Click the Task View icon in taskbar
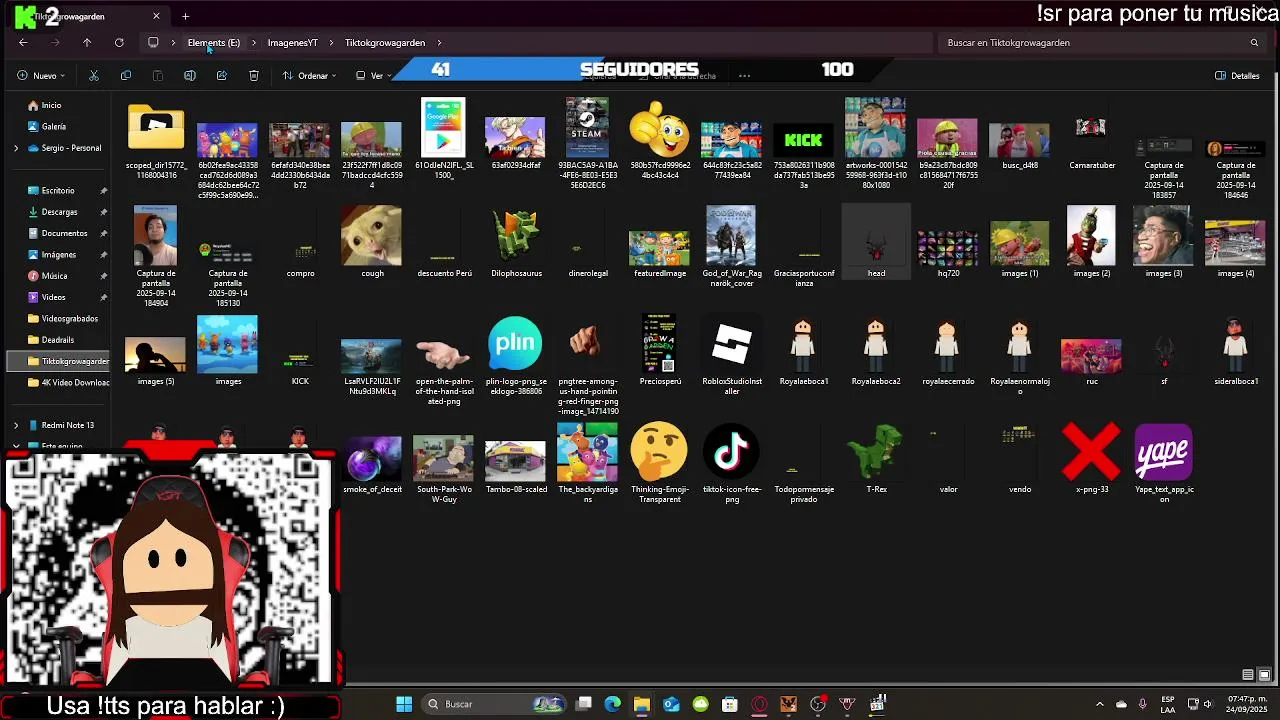This screenshot has width=1280, height=720. [x=584, y=704]
